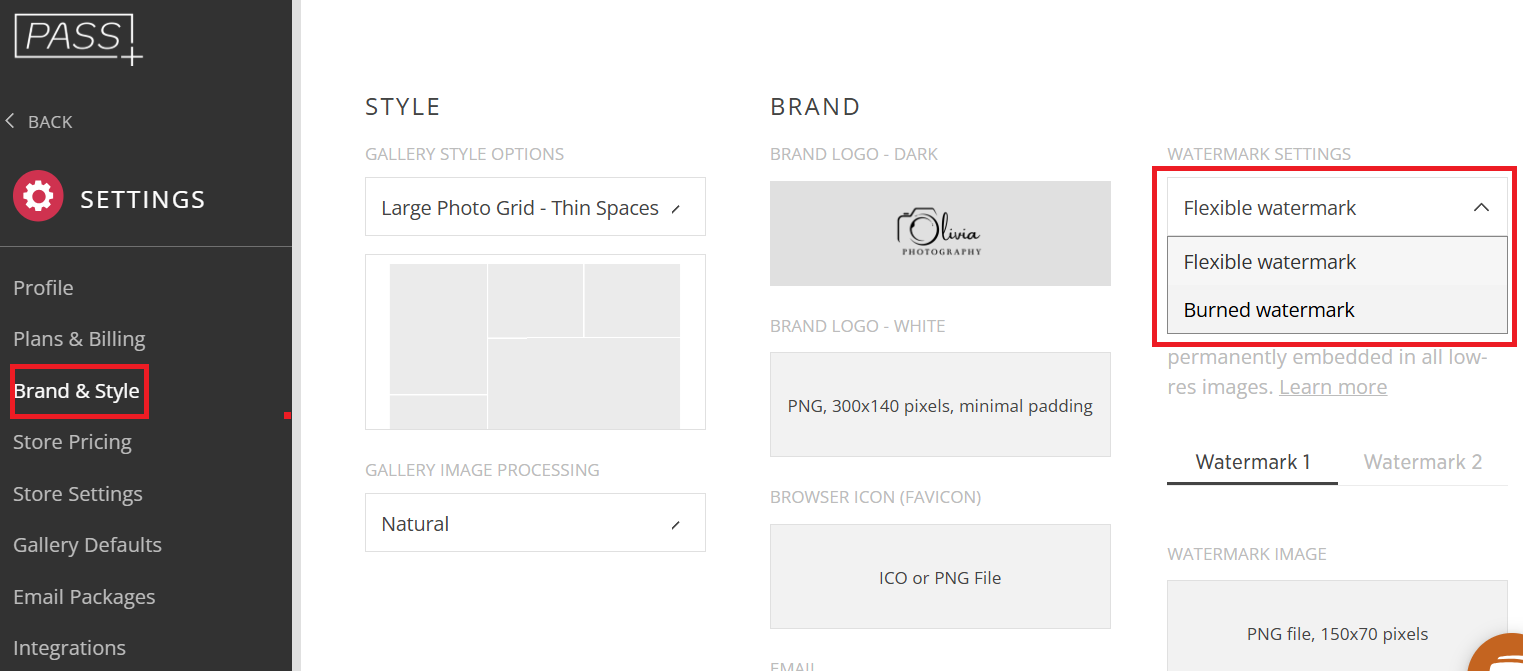1523x671 pixels.
Task: Open the Gallery Style Options dropdown
Action: click(535, 207)
